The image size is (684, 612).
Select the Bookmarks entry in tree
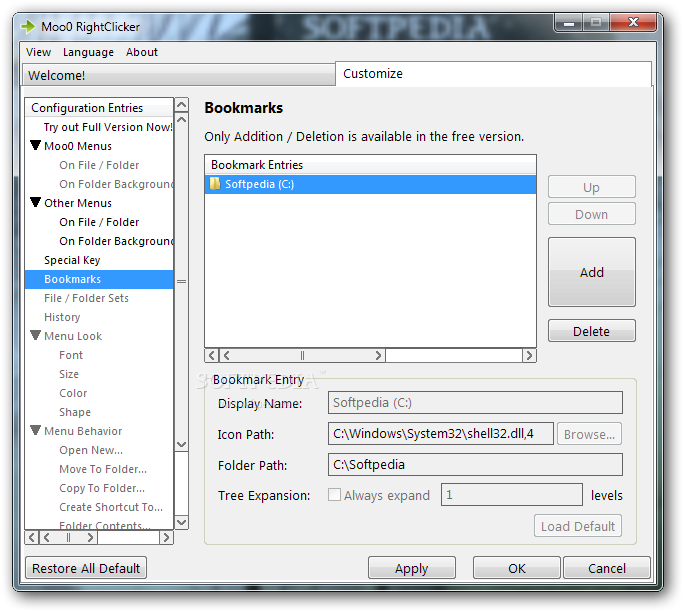[99, 279]
